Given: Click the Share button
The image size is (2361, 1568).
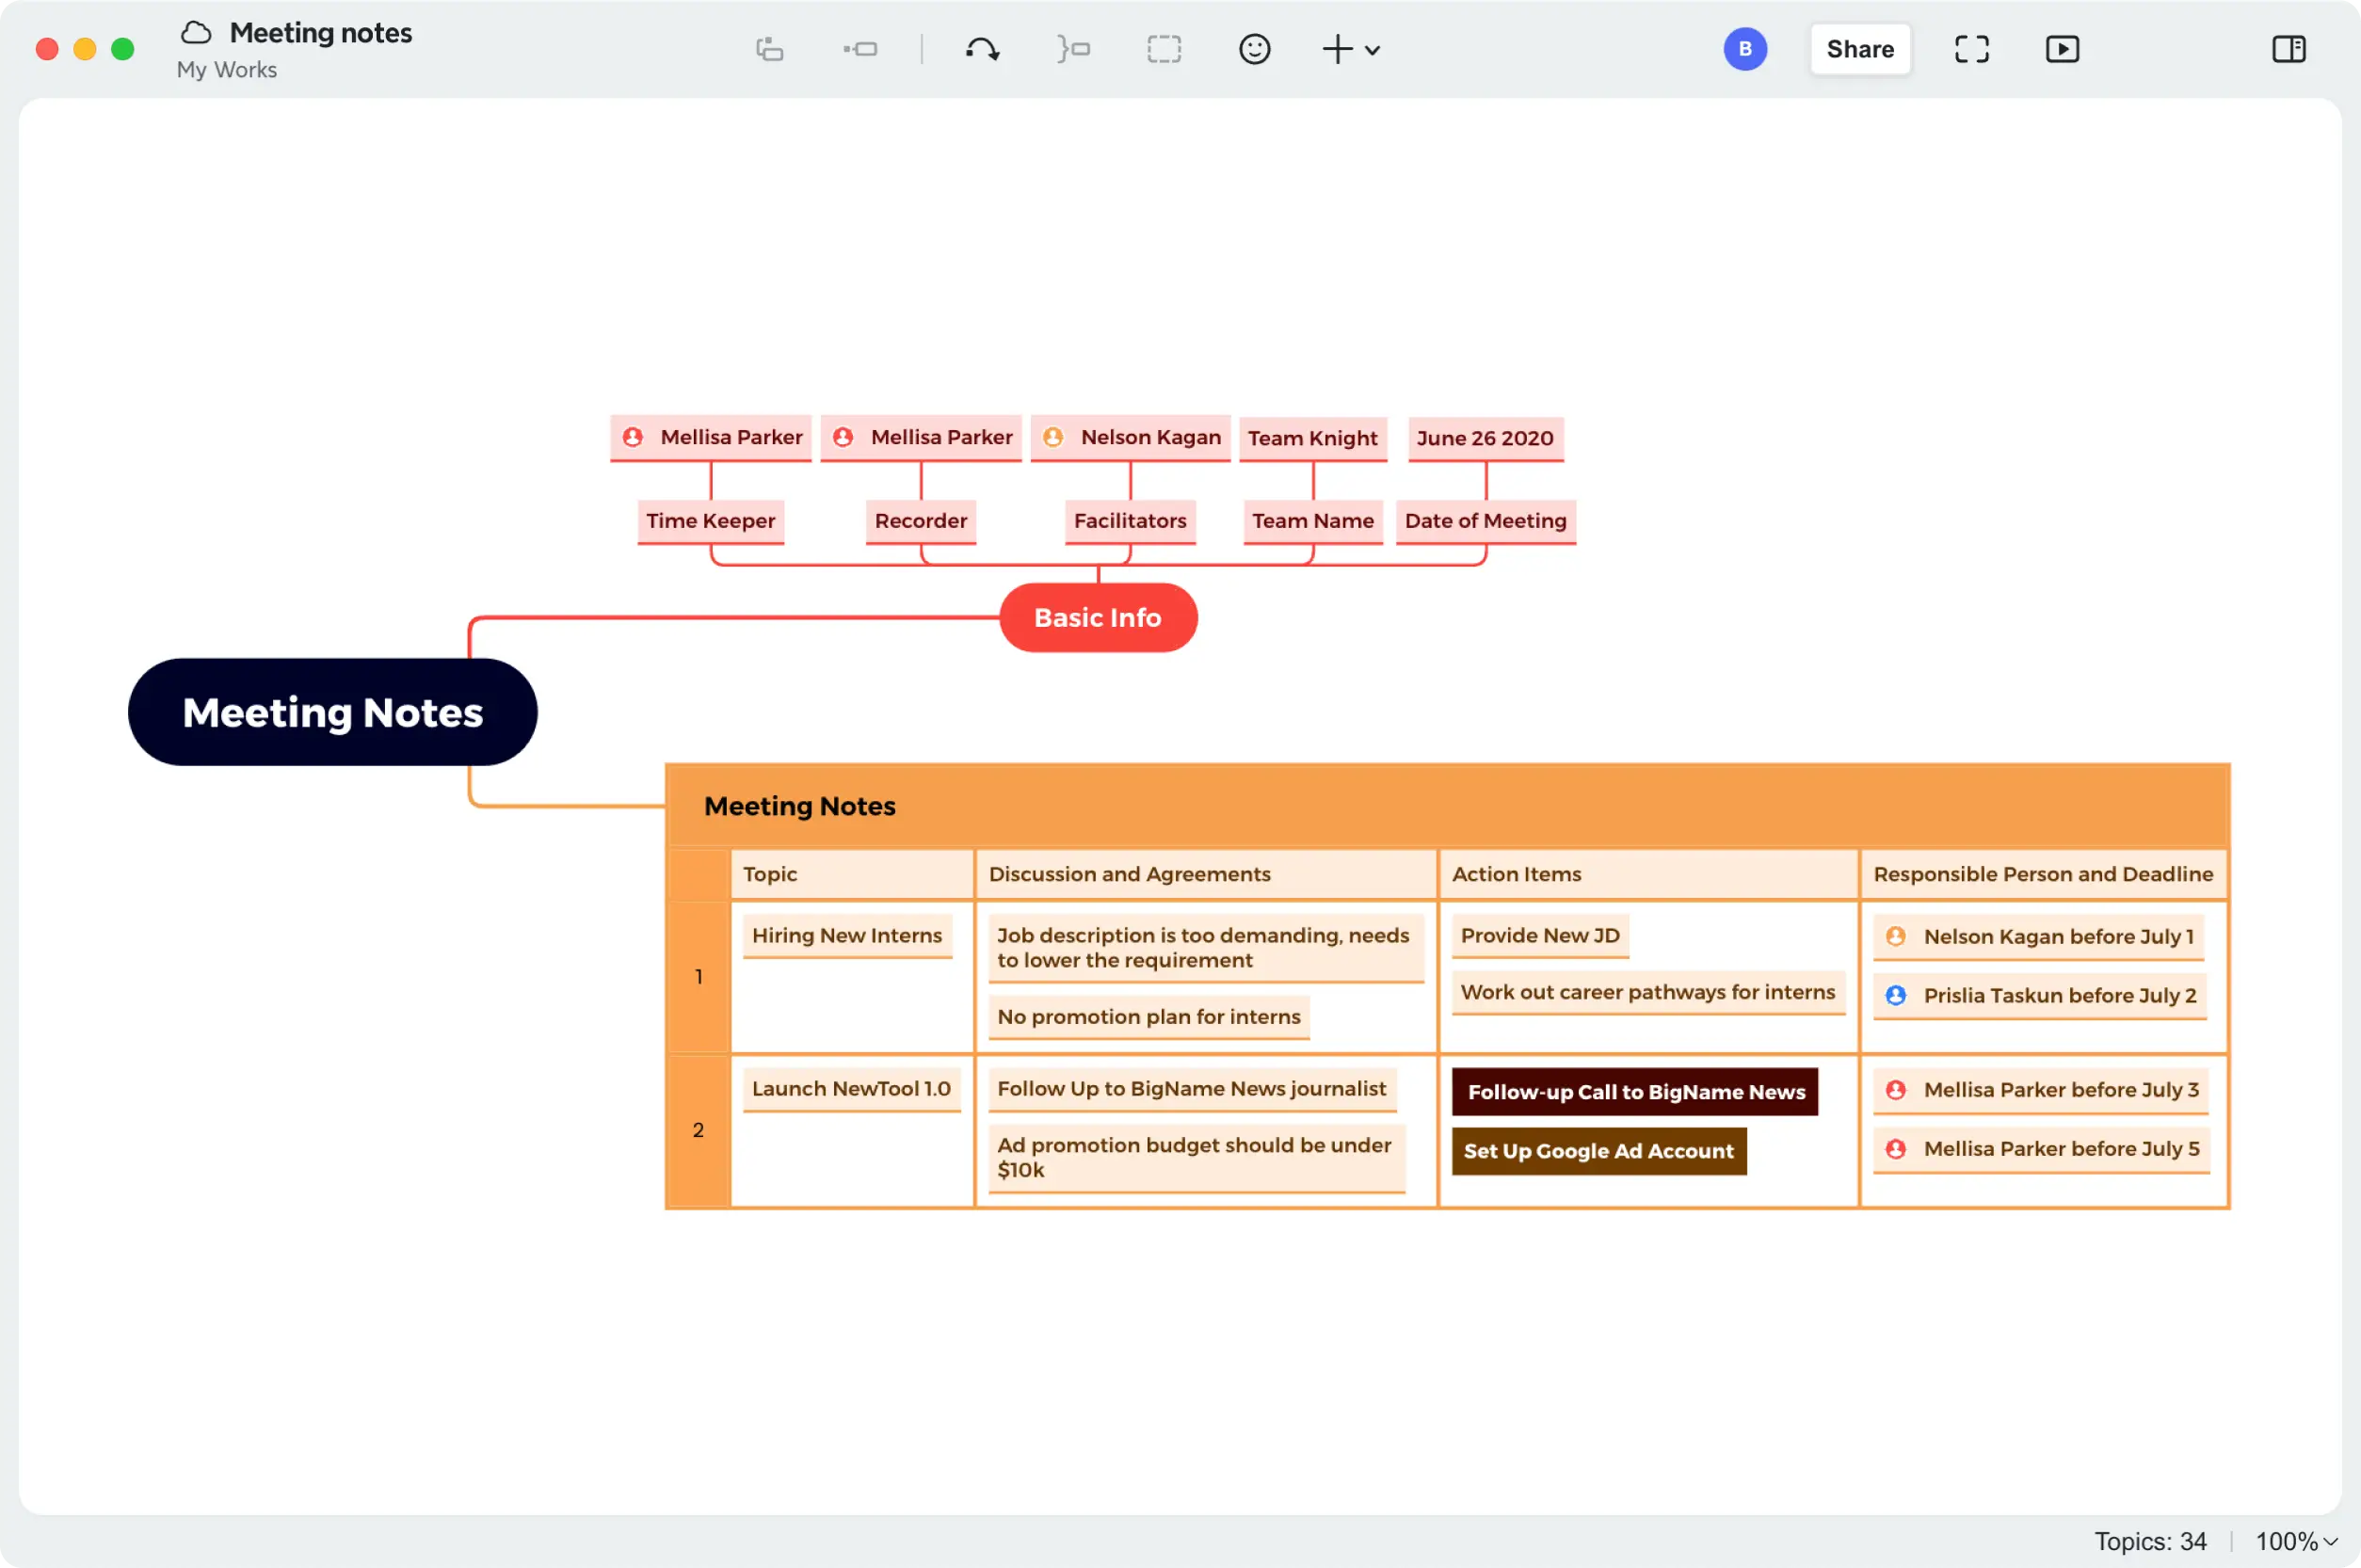Looking at the screenshot, I should [x=1860, y=49].
